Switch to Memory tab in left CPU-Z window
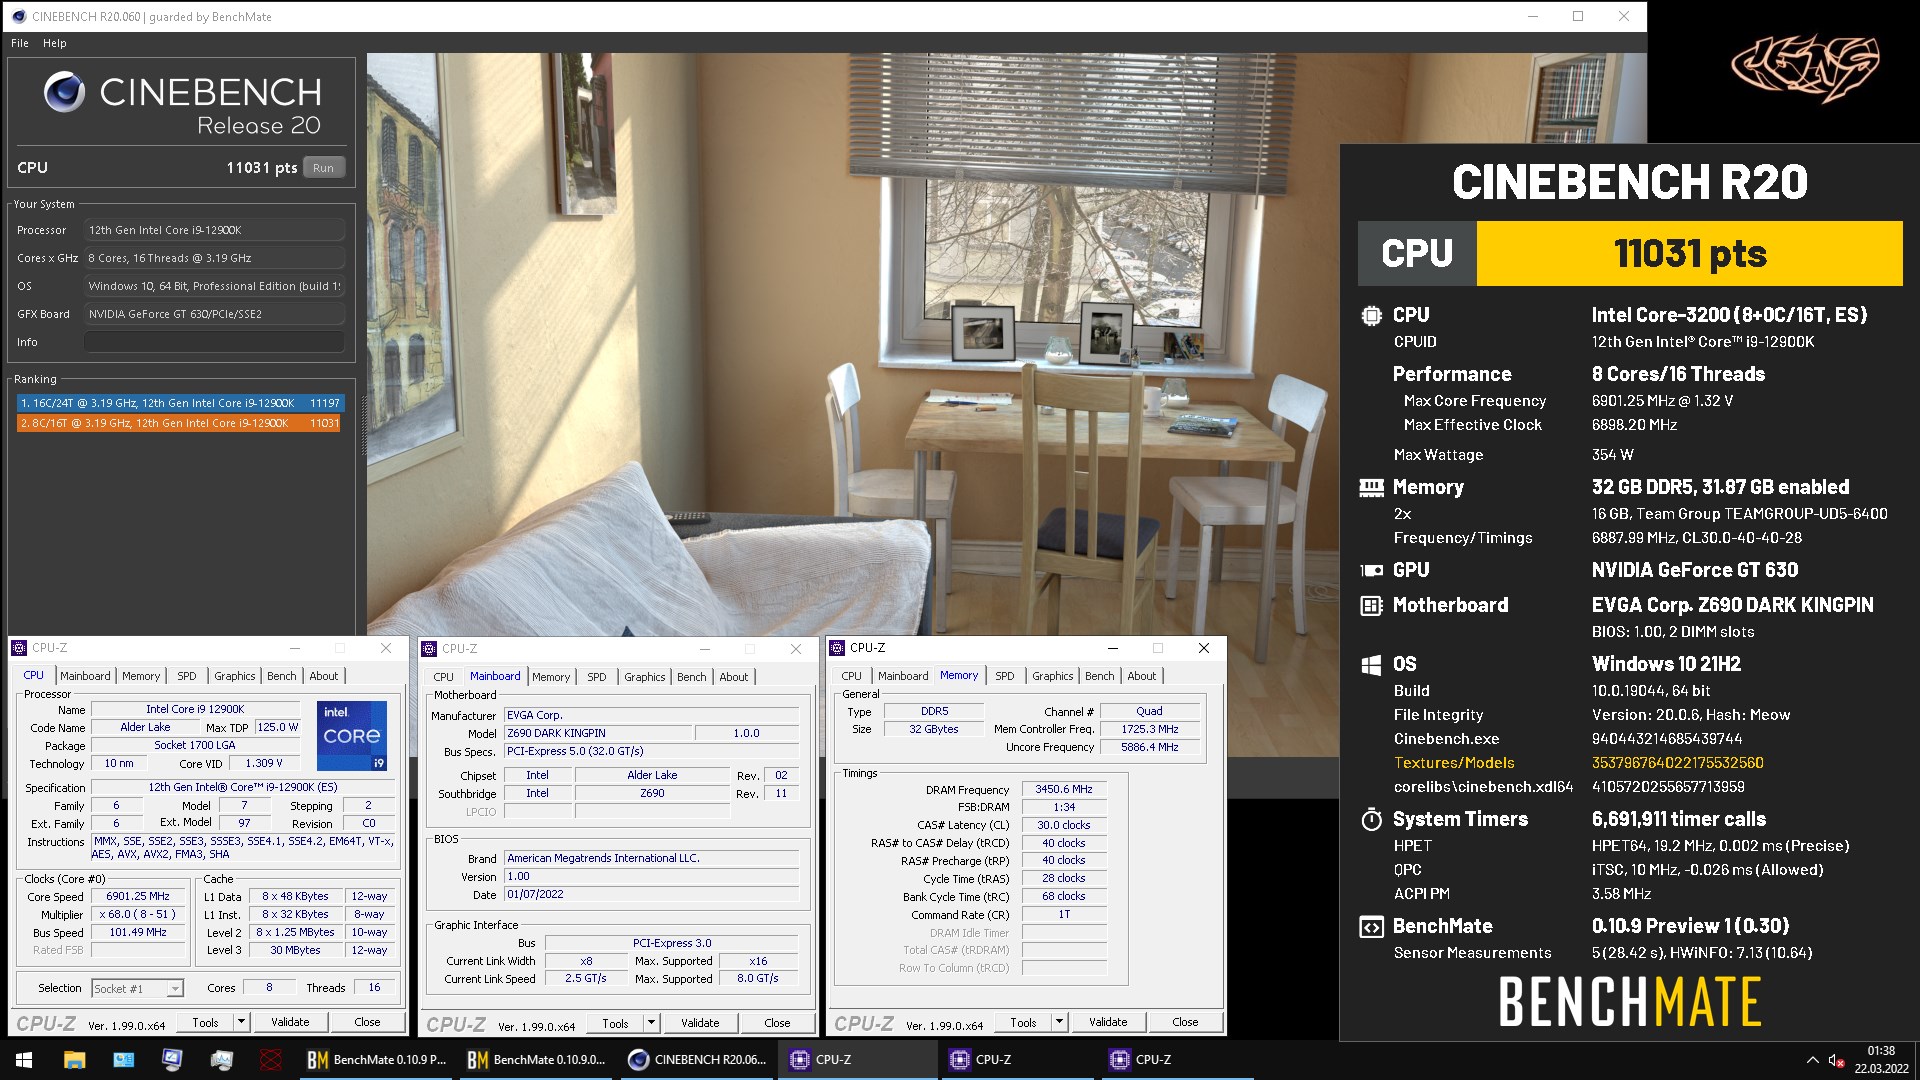This screenshot has width=1920, height=1080. [x=141, y=676]
